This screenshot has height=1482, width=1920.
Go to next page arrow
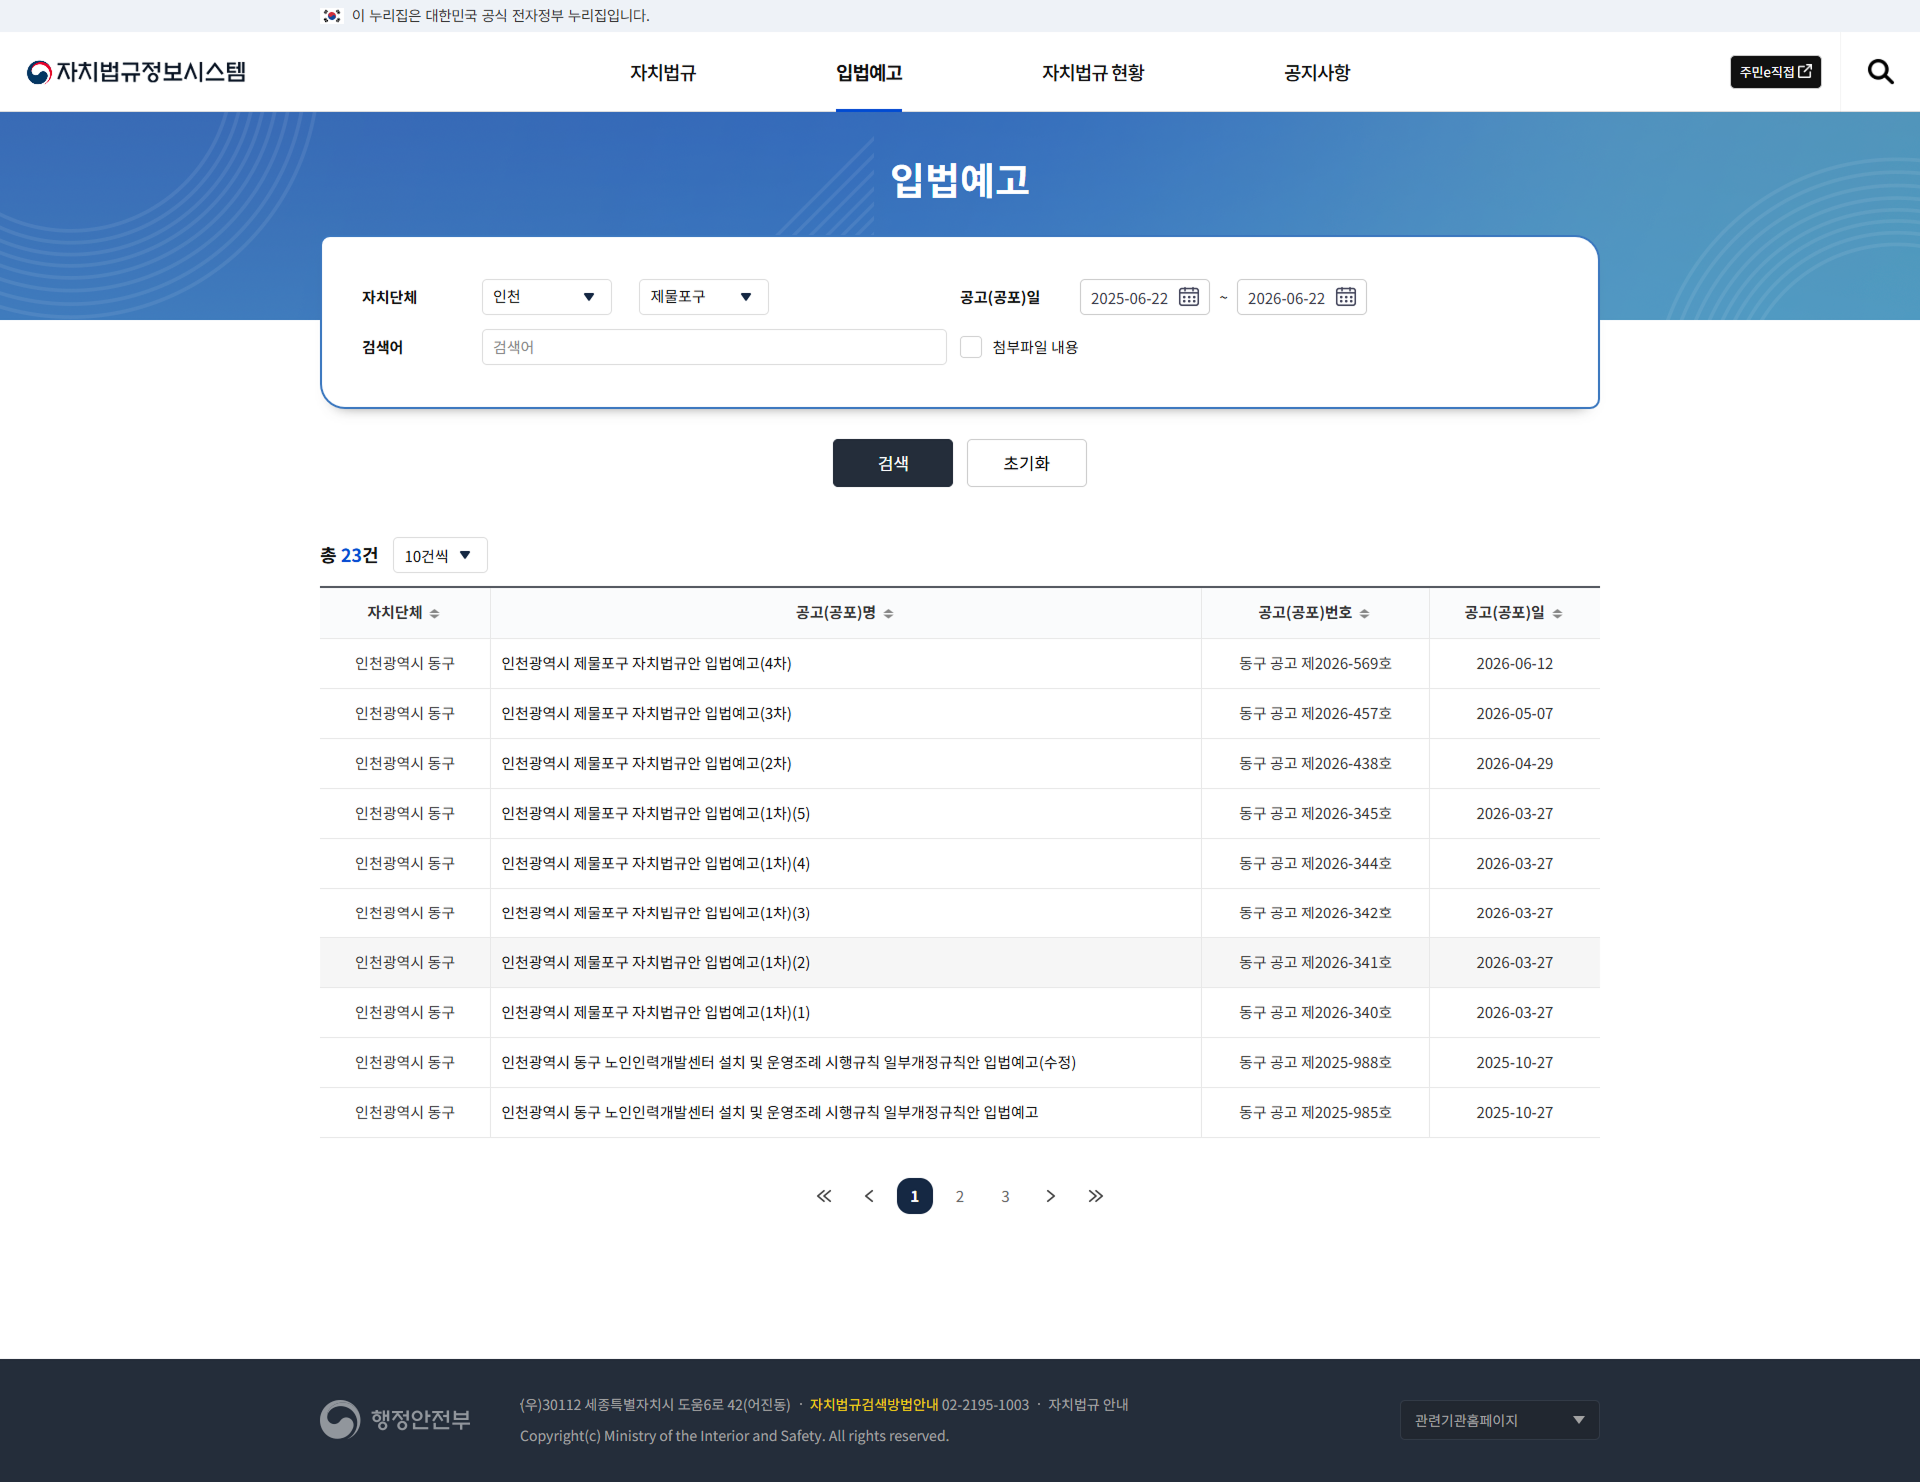point(1050,1196)
